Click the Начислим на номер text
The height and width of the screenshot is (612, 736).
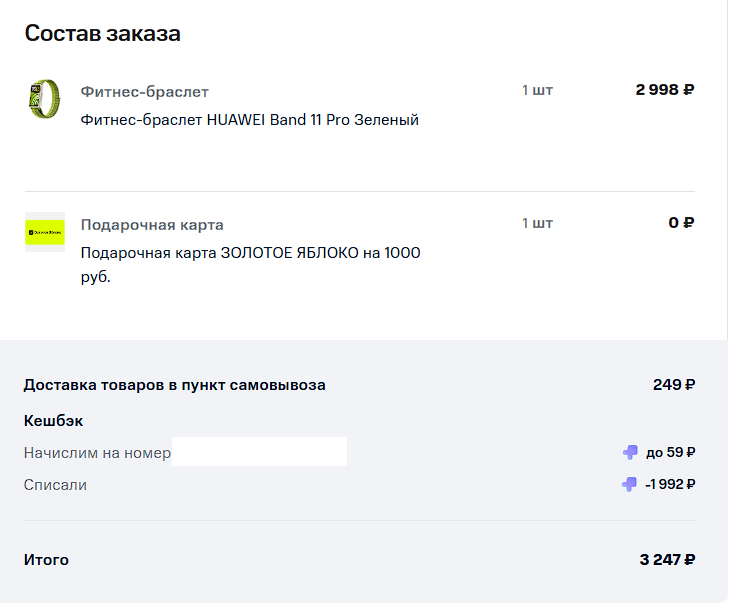[x=97, y=453]
